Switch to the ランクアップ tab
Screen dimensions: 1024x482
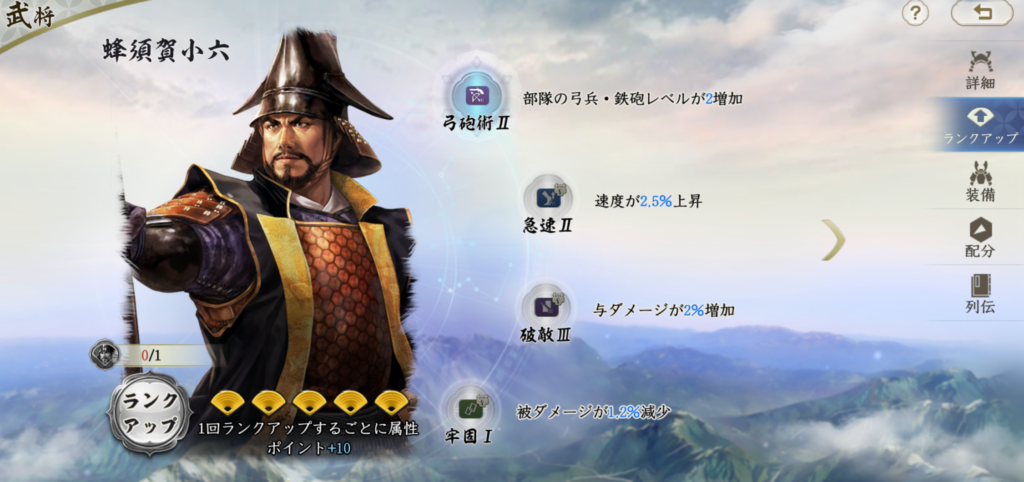[x=980, y=125]
